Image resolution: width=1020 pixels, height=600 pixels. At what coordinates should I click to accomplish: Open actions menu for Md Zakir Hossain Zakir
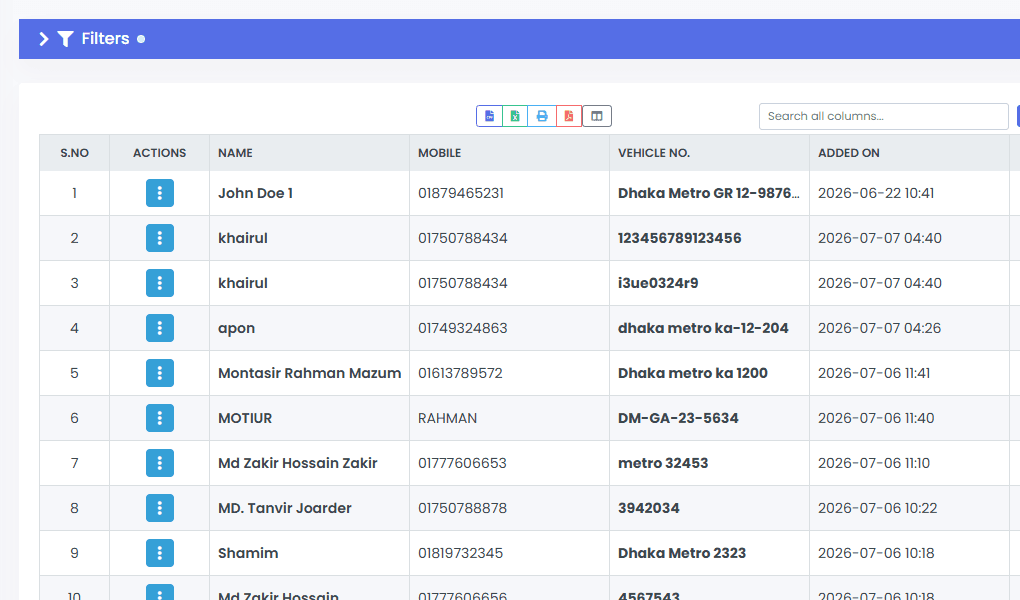(159, 463)
